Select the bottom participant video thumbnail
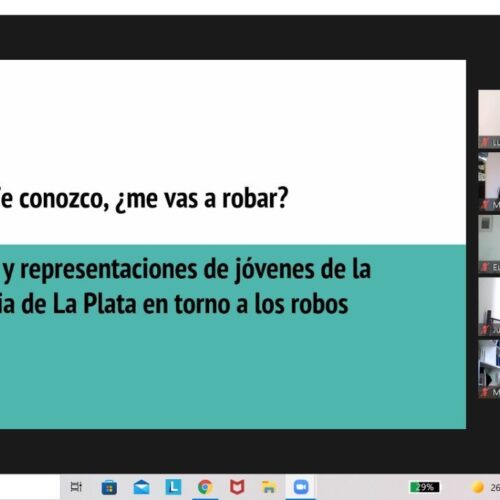This screenshot has width=500, height=500. click(489, 369)
